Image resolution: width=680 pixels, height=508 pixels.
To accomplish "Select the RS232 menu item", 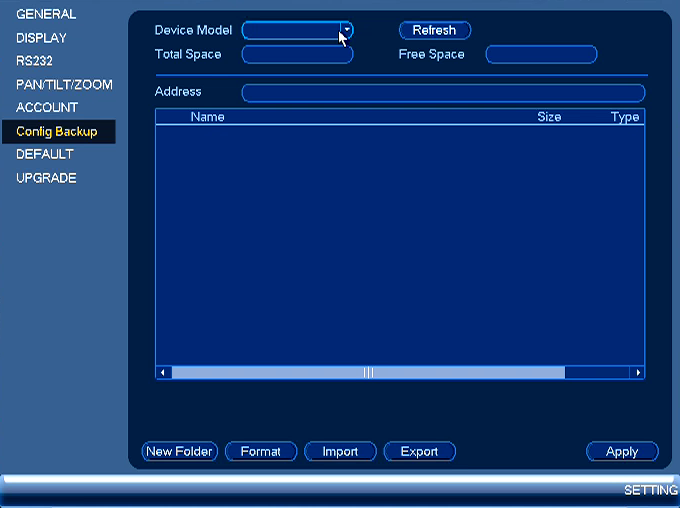I will click(34, 61).
